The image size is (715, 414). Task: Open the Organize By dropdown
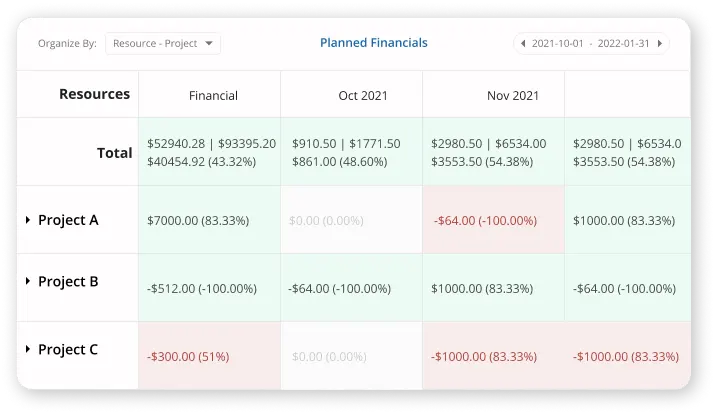click(x=162, y=44)
